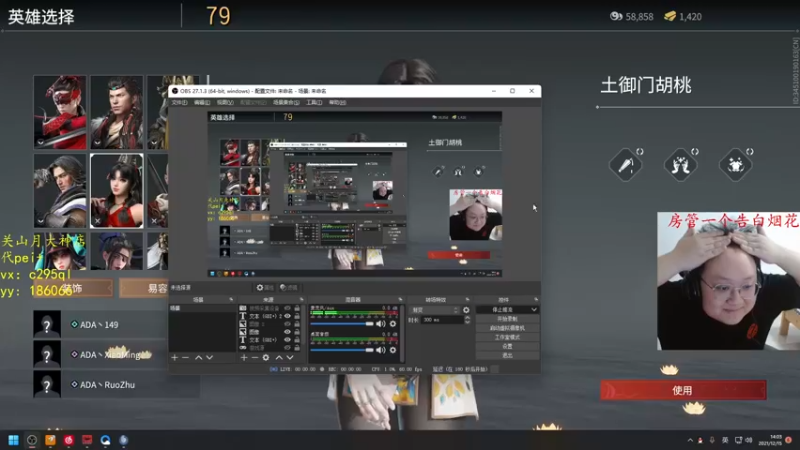800x450 pixels.
Task: Click the first skill icon in hero panel
Action: tap(626, 165)
